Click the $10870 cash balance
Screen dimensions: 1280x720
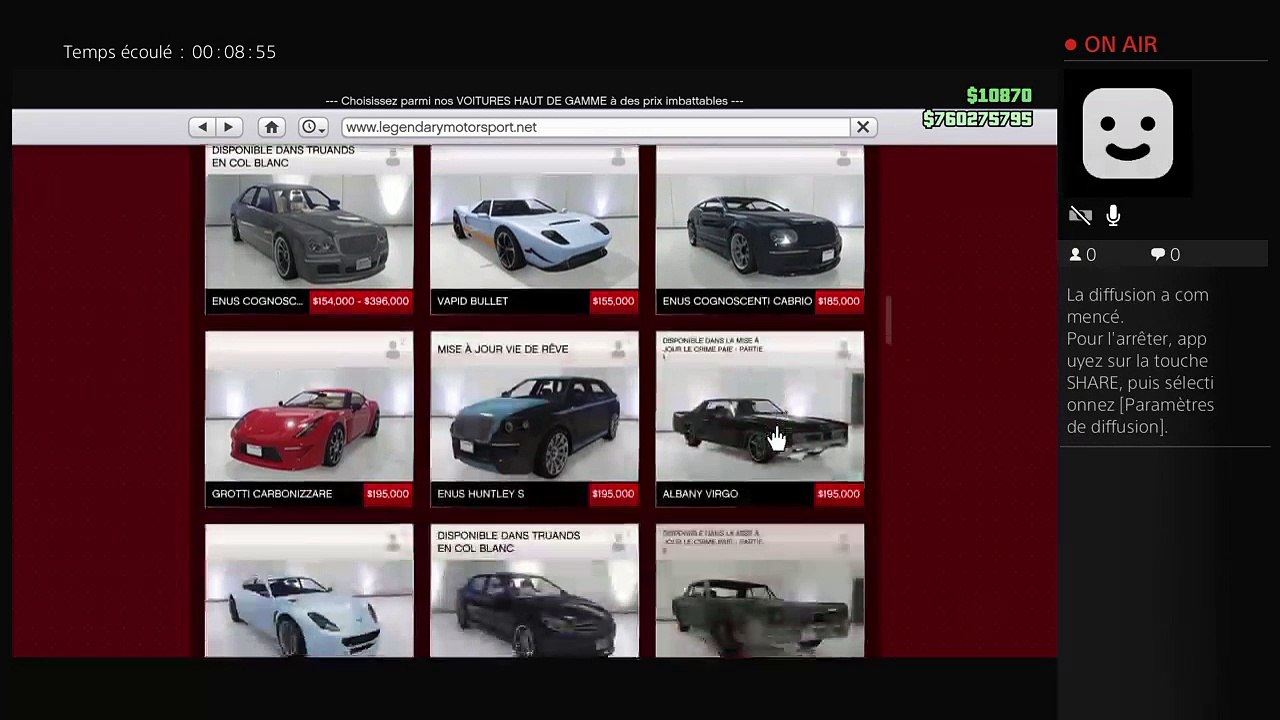pyautogui.click(x=999, y=96)
